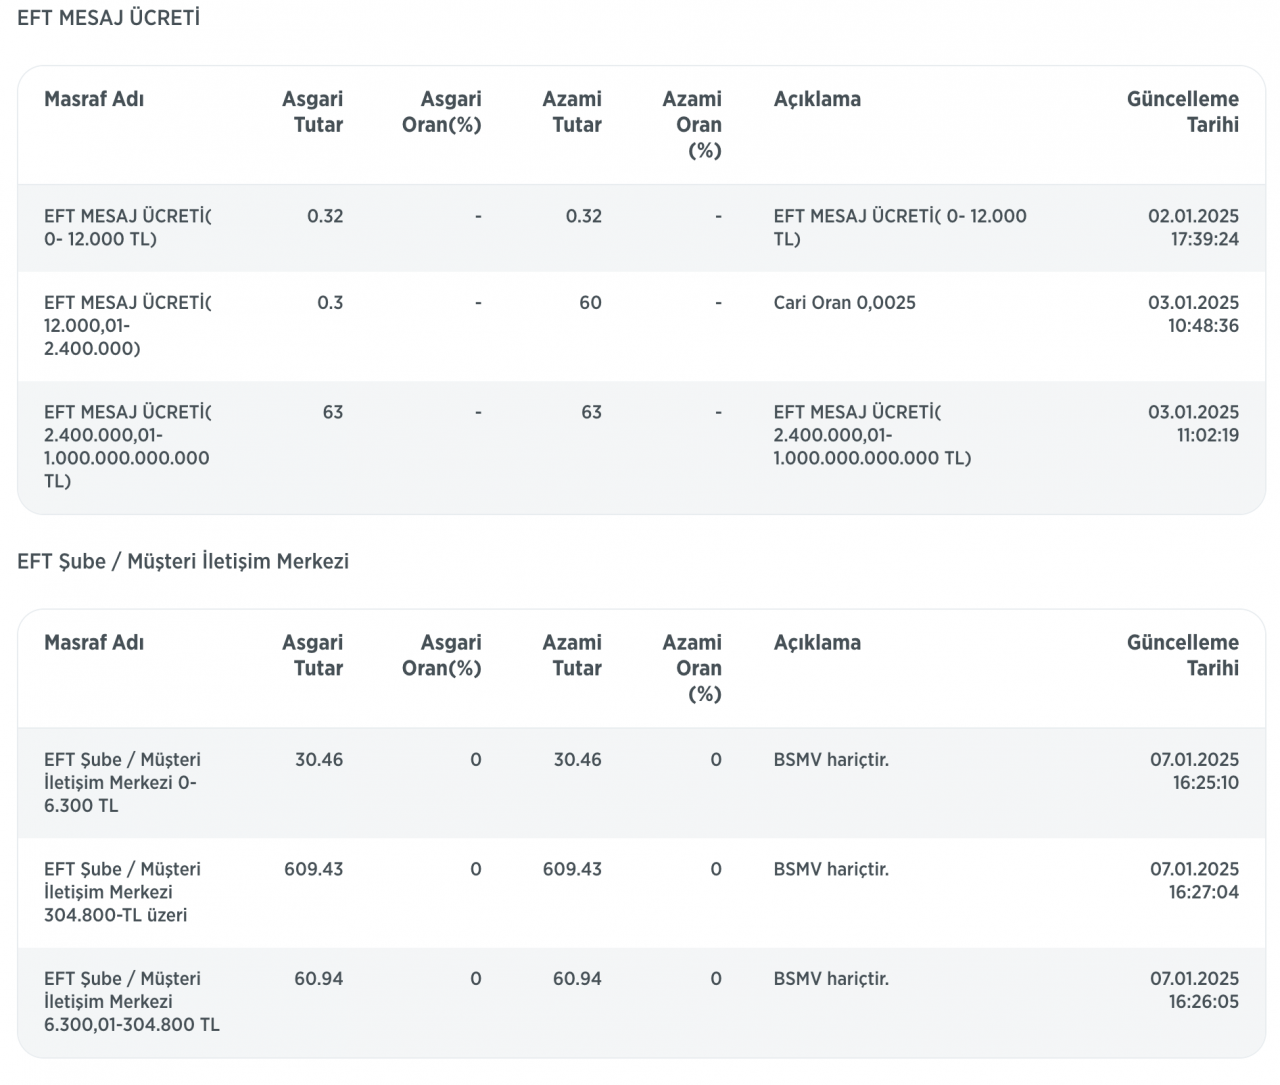Click Asgari Oran(%) header in first table
The width and height of the screenshot is (1280, 1085).
click(x=441, y=112)
